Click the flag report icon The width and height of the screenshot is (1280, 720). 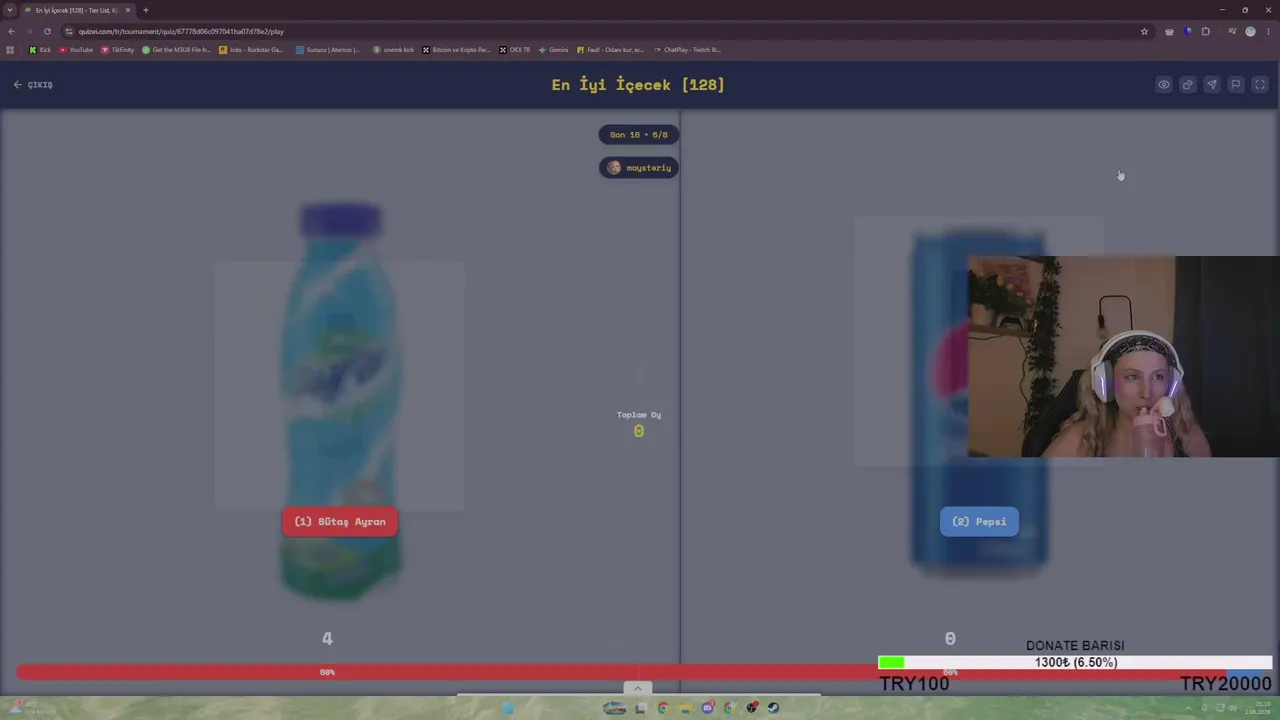[1235, 85]
